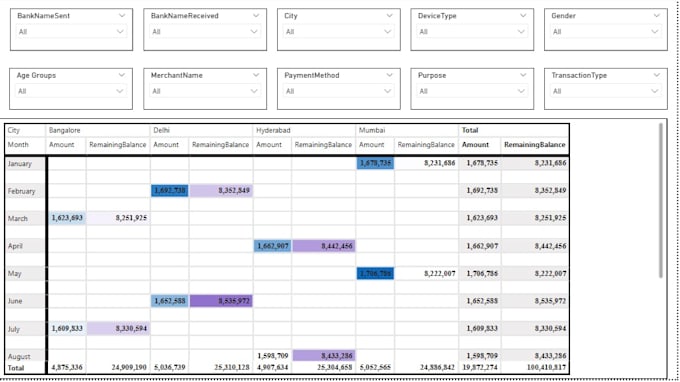Open the BankNameReceived value dropdown showing All
The image size is (680, 382).
click(205, 32)
